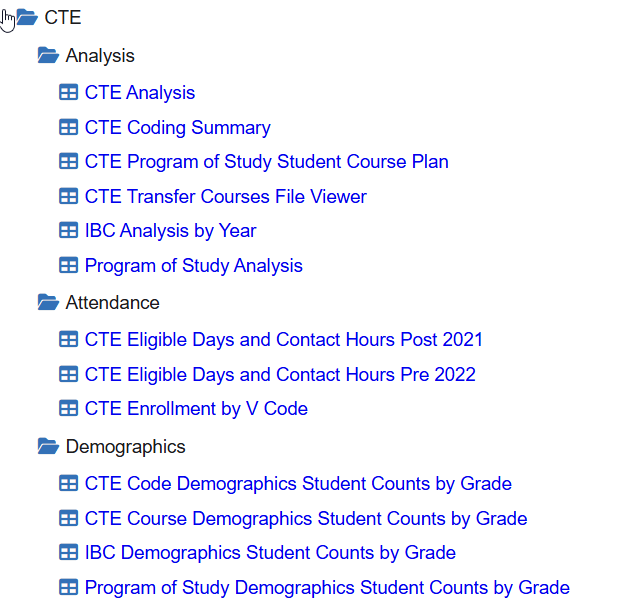Open CTE Course Demographics Student Counts by Grade
This screenshot has width=641, height=616.
point(306,519)
